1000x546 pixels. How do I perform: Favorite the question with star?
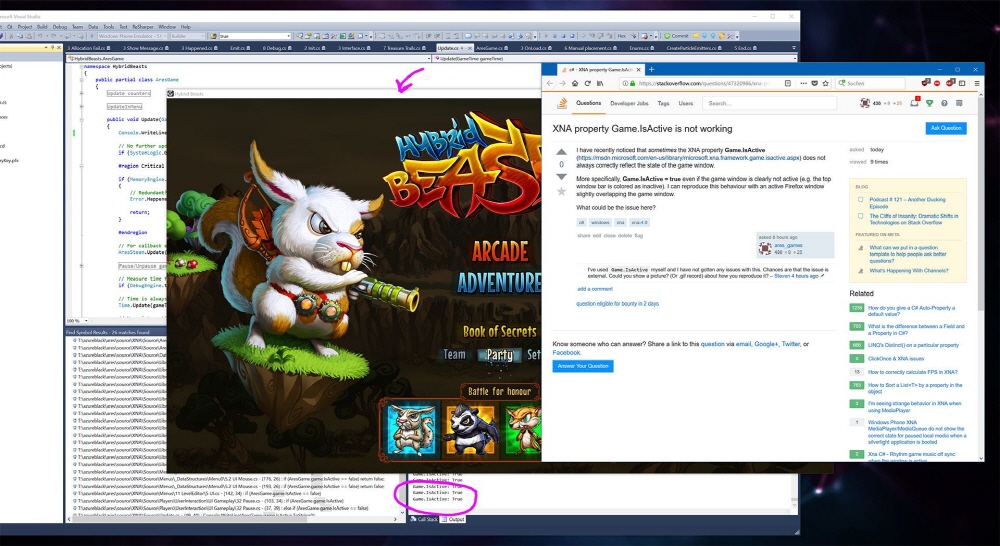pyautogui.click(x=561, y=191)
